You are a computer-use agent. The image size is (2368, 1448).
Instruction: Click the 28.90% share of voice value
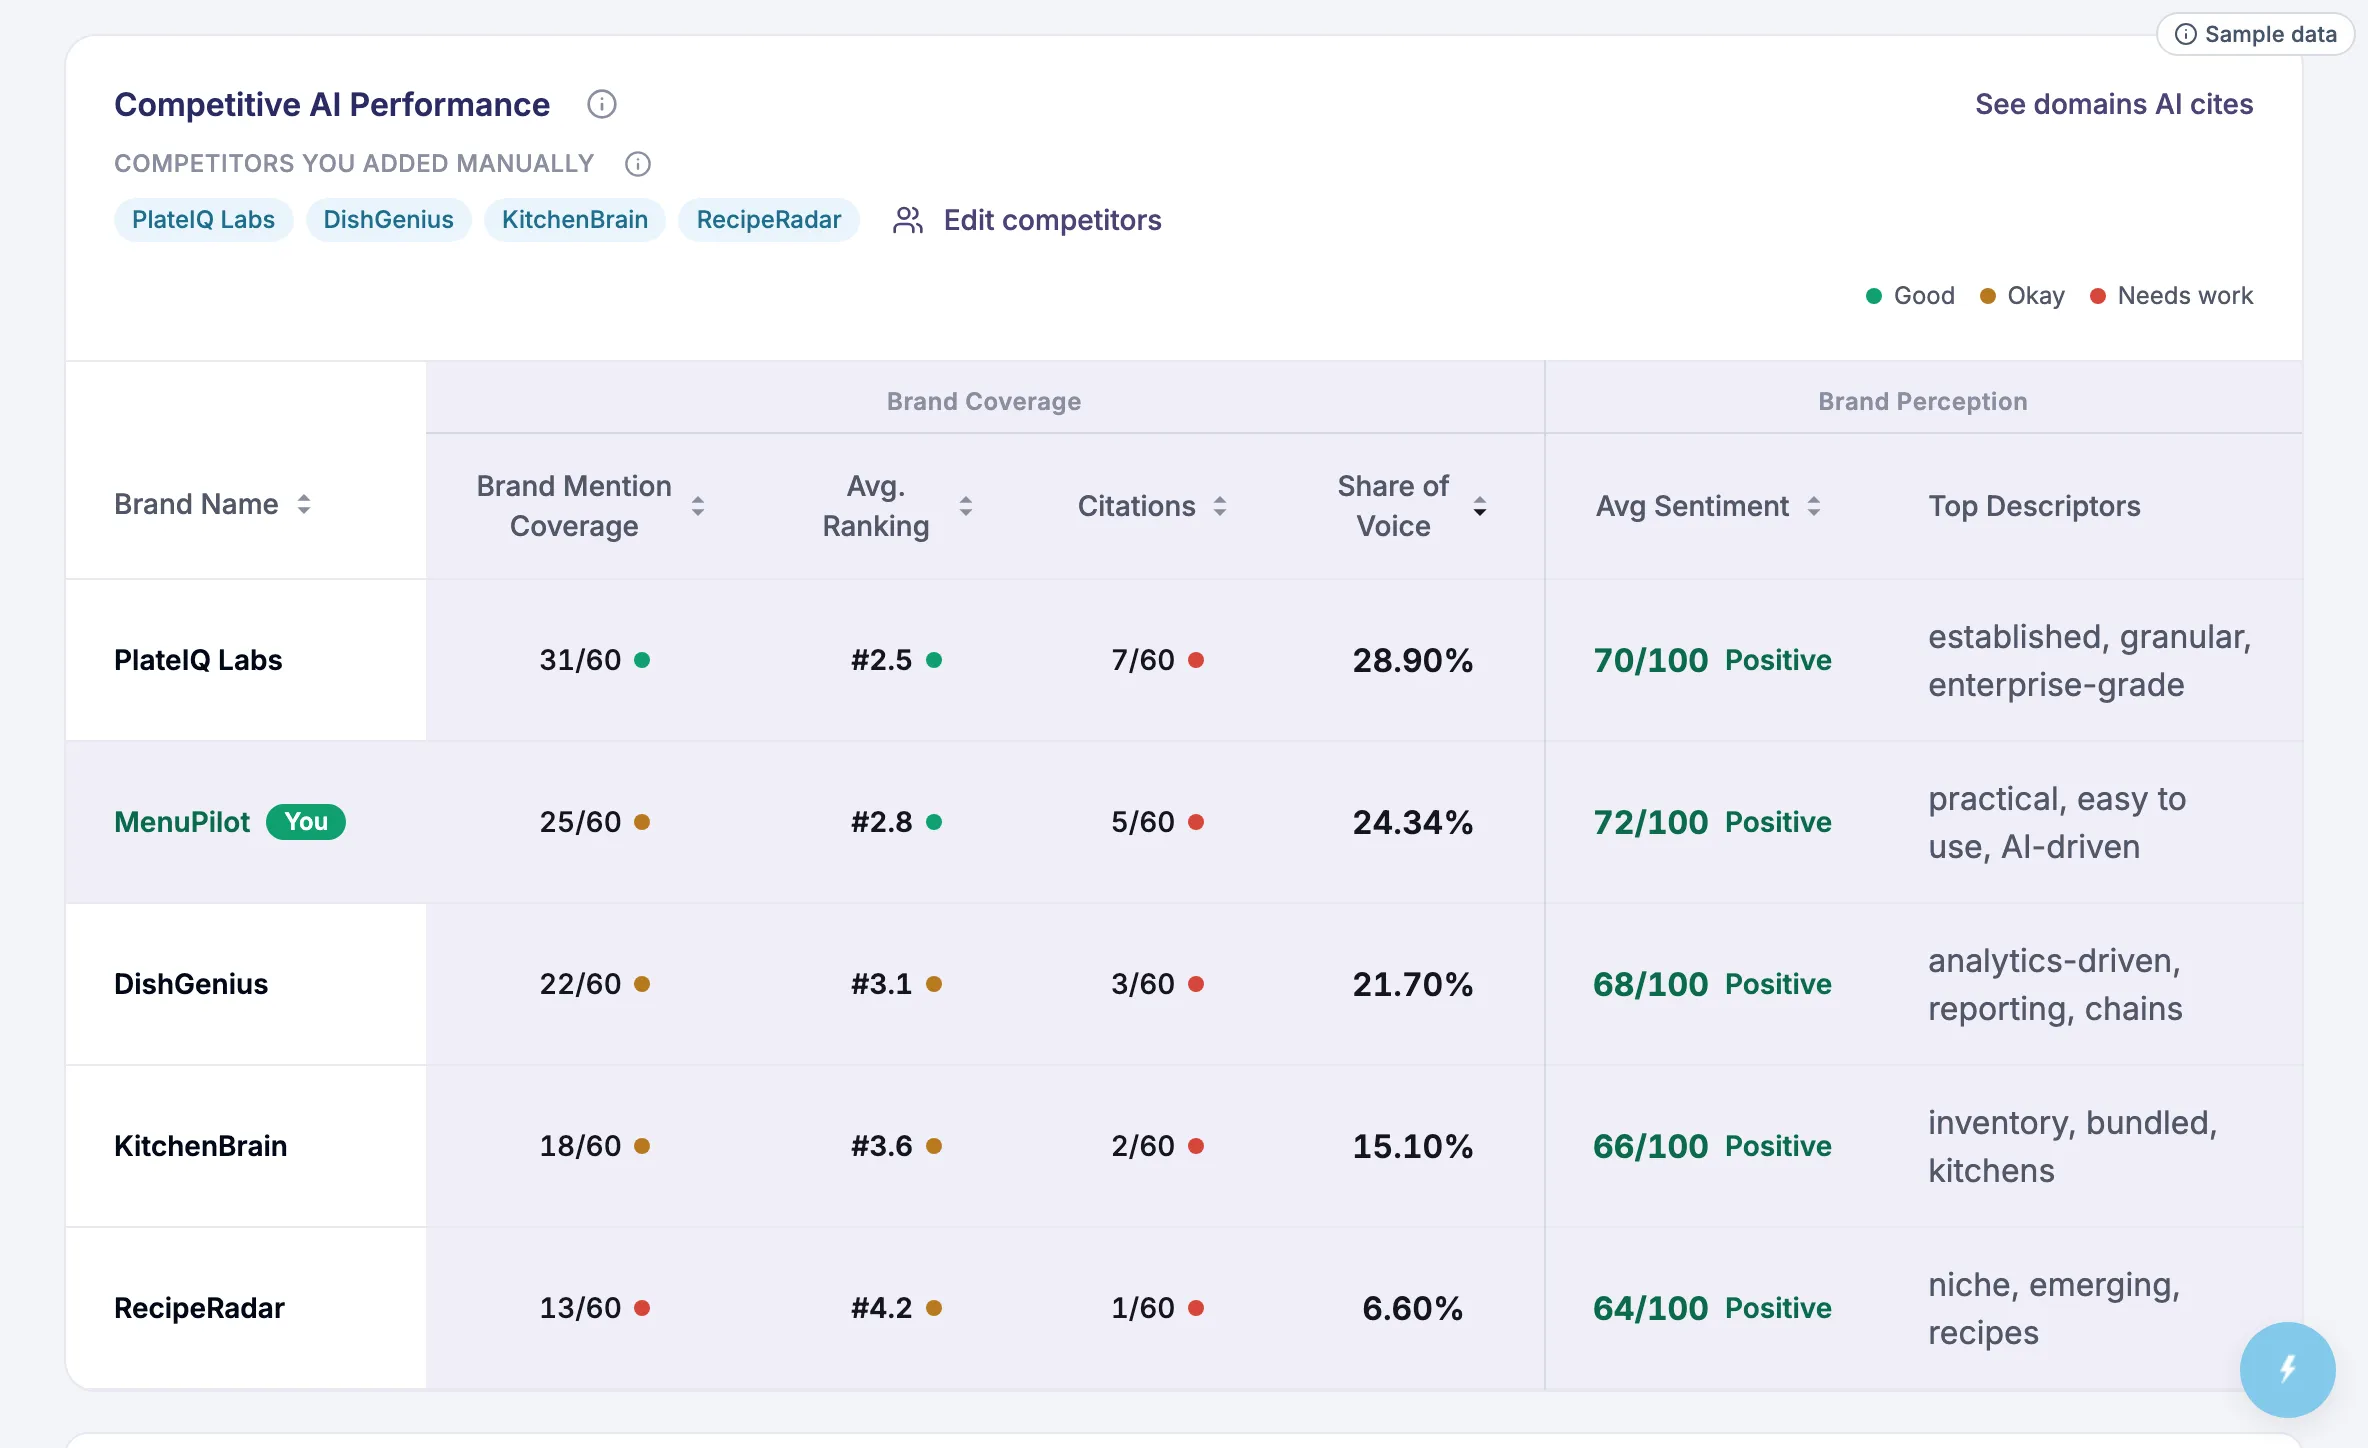tap(1412, 660)
